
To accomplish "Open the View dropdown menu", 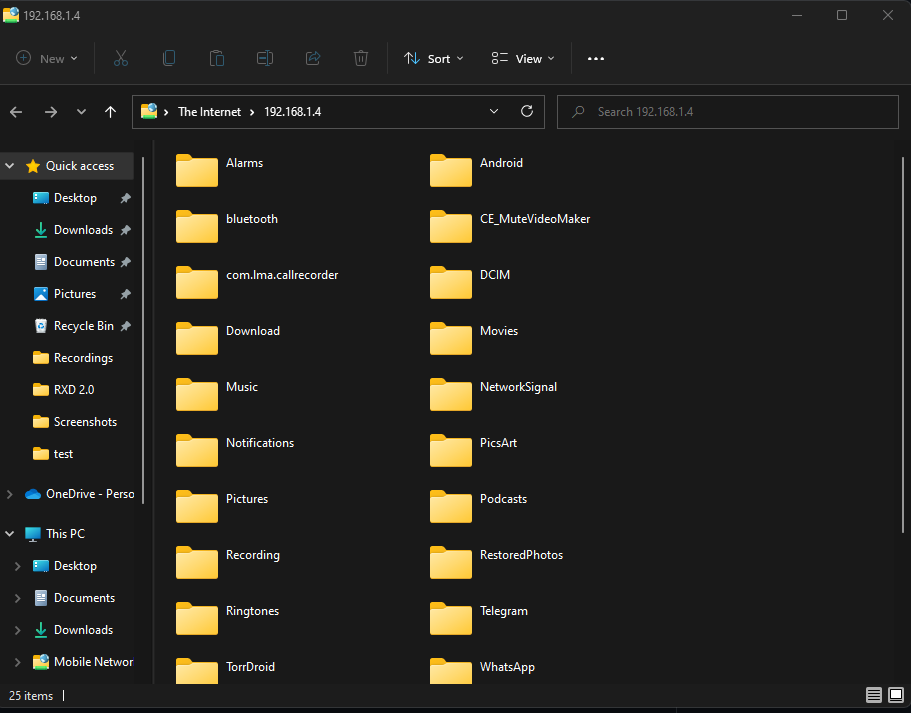I will pyautogui.click(x=523, y=58).
